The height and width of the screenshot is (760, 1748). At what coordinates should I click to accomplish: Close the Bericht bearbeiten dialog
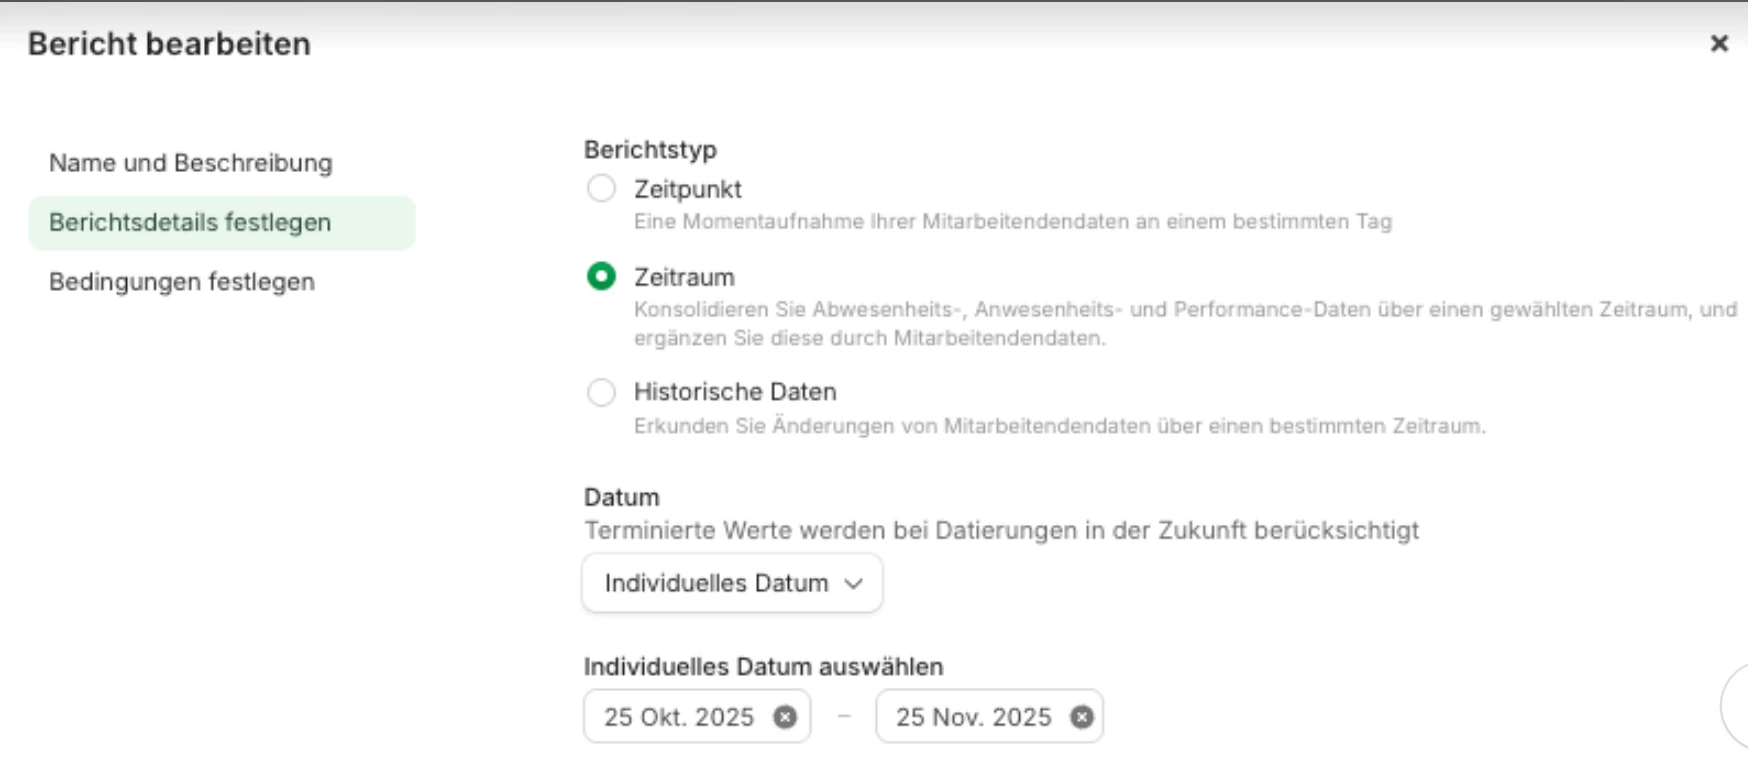[x=1719, y=44]
